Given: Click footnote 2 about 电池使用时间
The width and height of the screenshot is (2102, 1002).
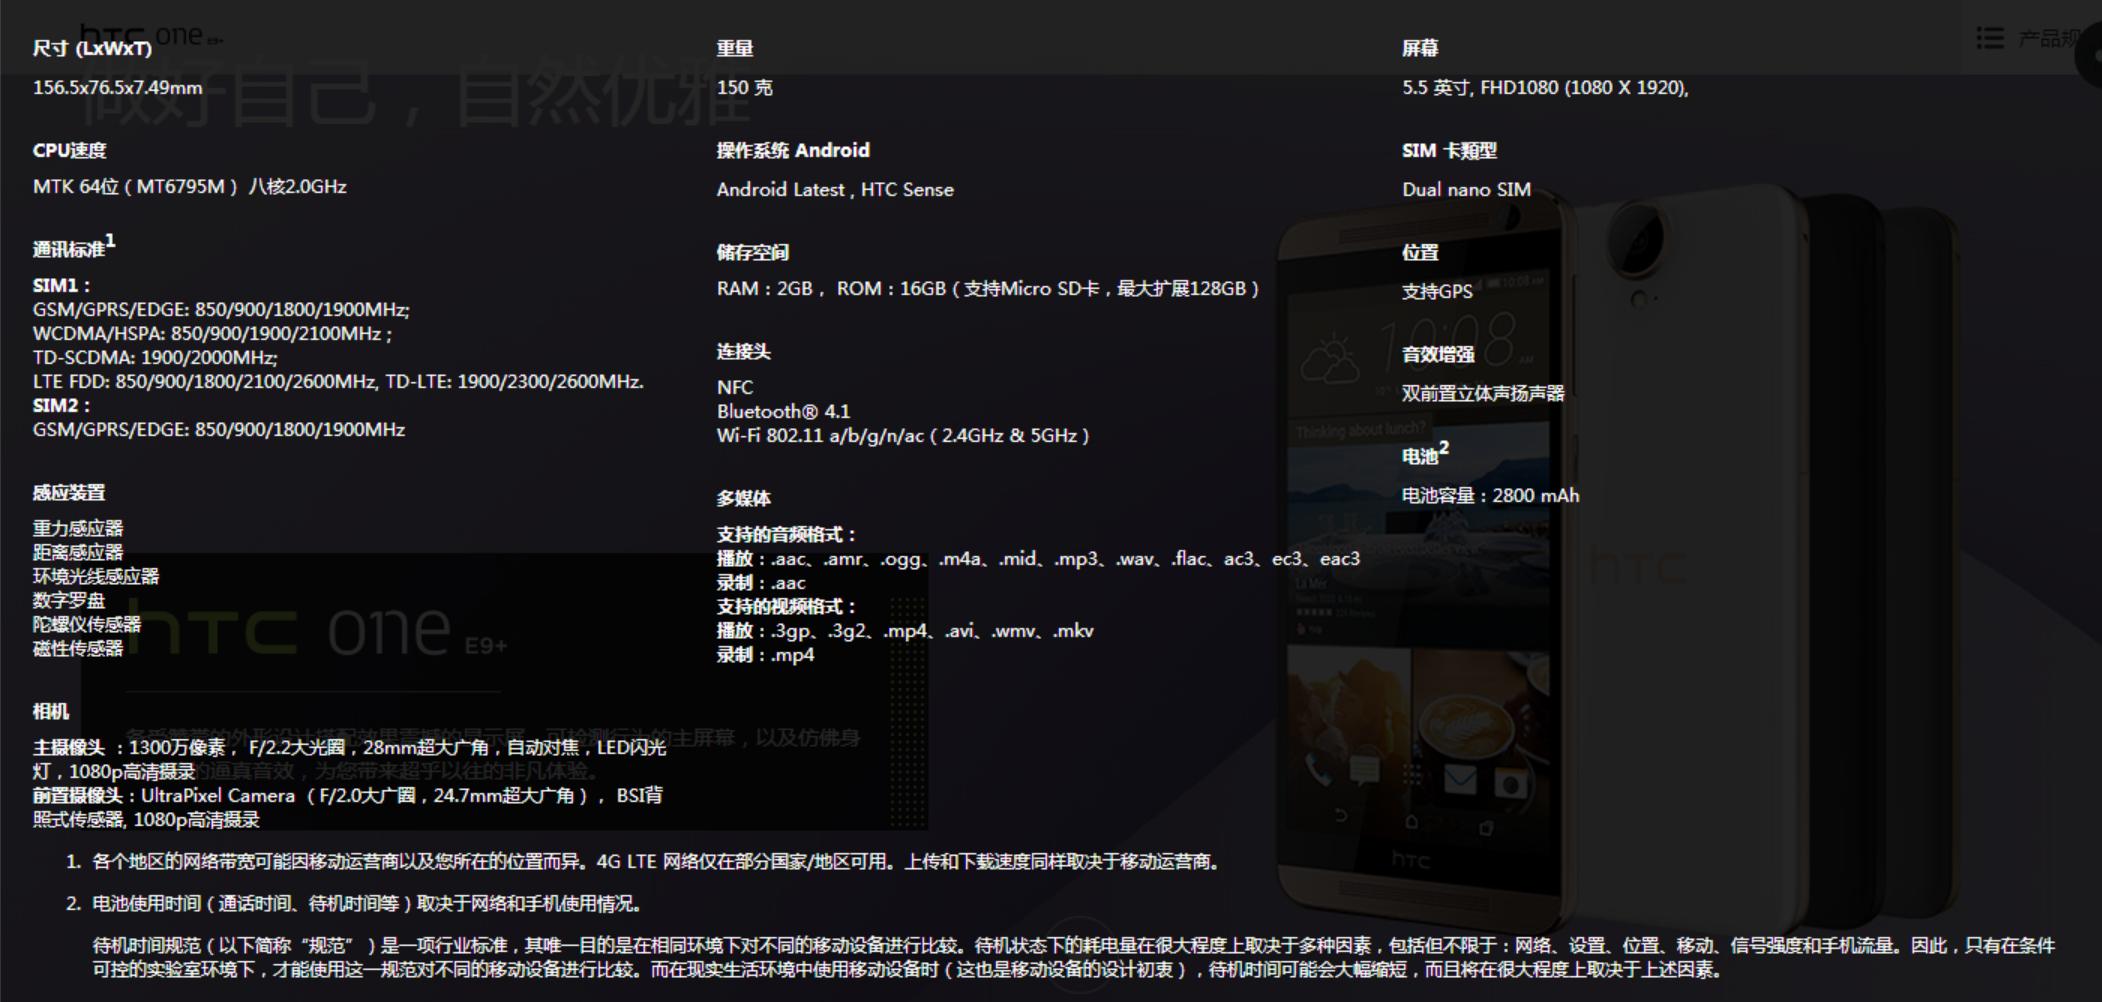Looking at the screenshot, I should click(x=366, y=903).
